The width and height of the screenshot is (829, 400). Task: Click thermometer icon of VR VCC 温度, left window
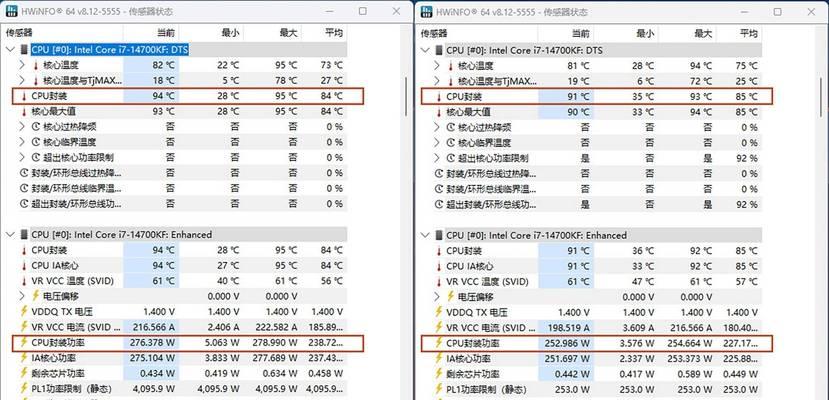click(x=24, y=281)
